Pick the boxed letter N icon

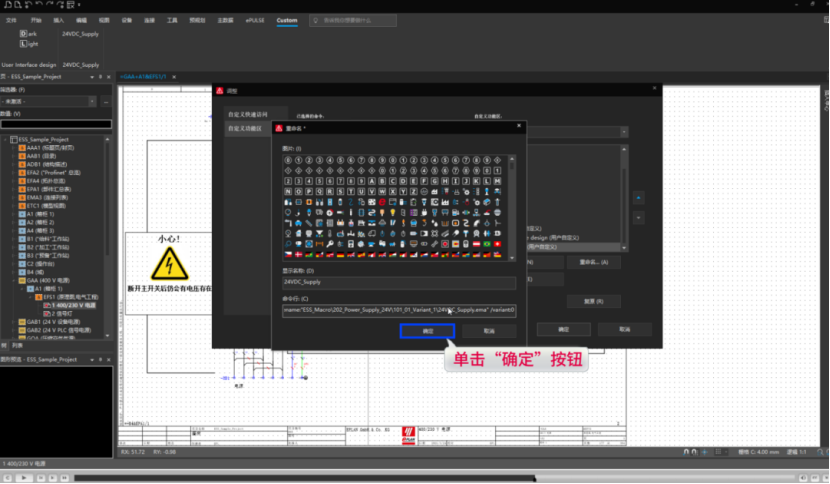click(288, 191)
